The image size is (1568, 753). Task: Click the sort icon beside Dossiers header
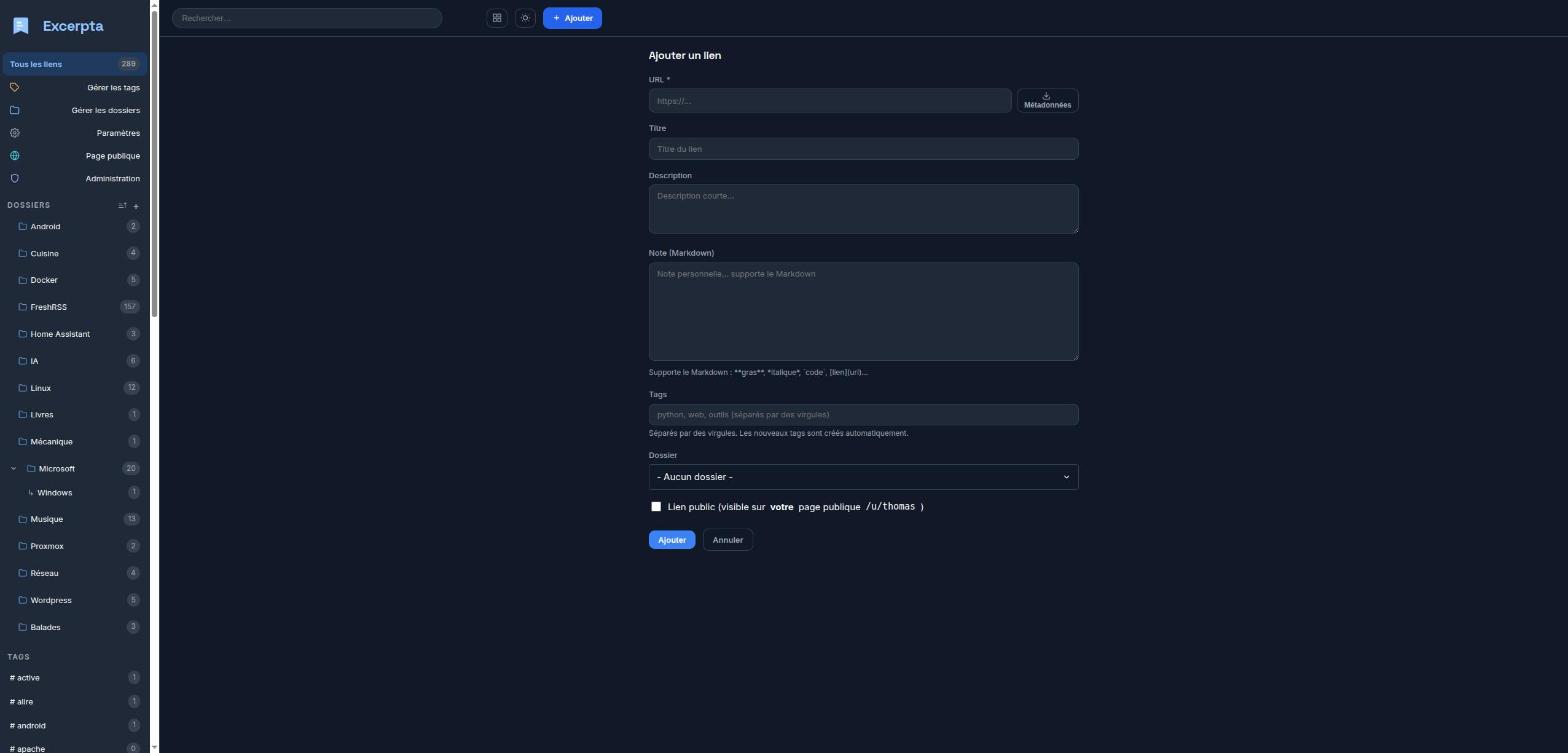[122, 206]
